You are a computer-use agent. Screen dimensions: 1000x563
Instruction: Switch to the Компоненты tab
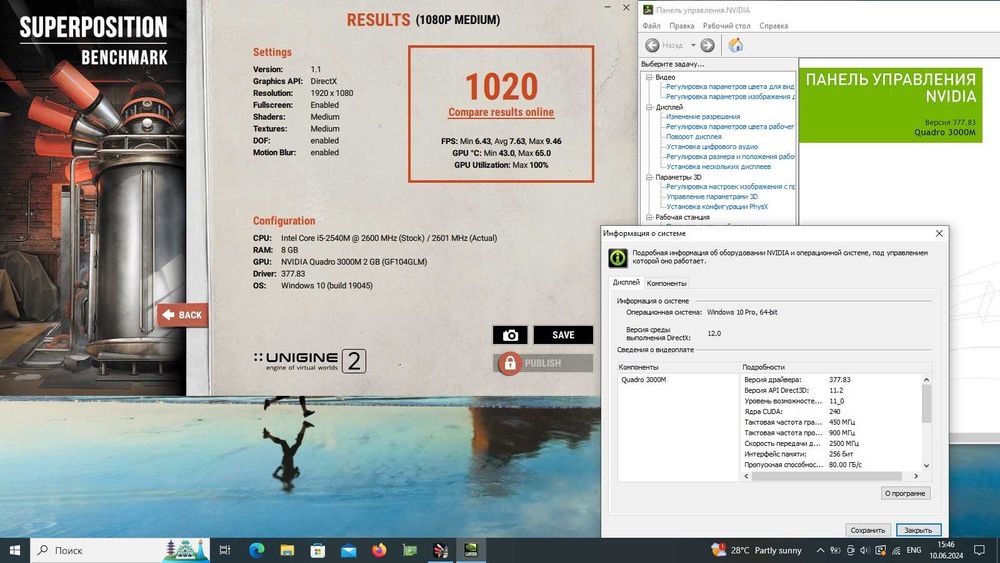click(x=666, y=283)
